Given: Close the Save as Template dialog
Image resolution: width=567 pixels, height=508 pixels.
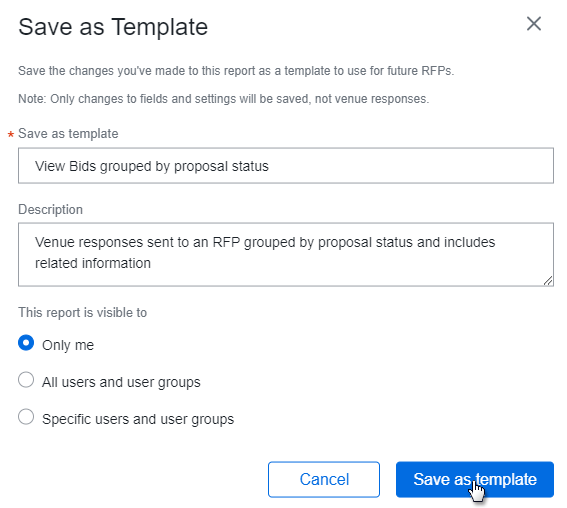Looking at the screenshot, I should pos(533,24).
